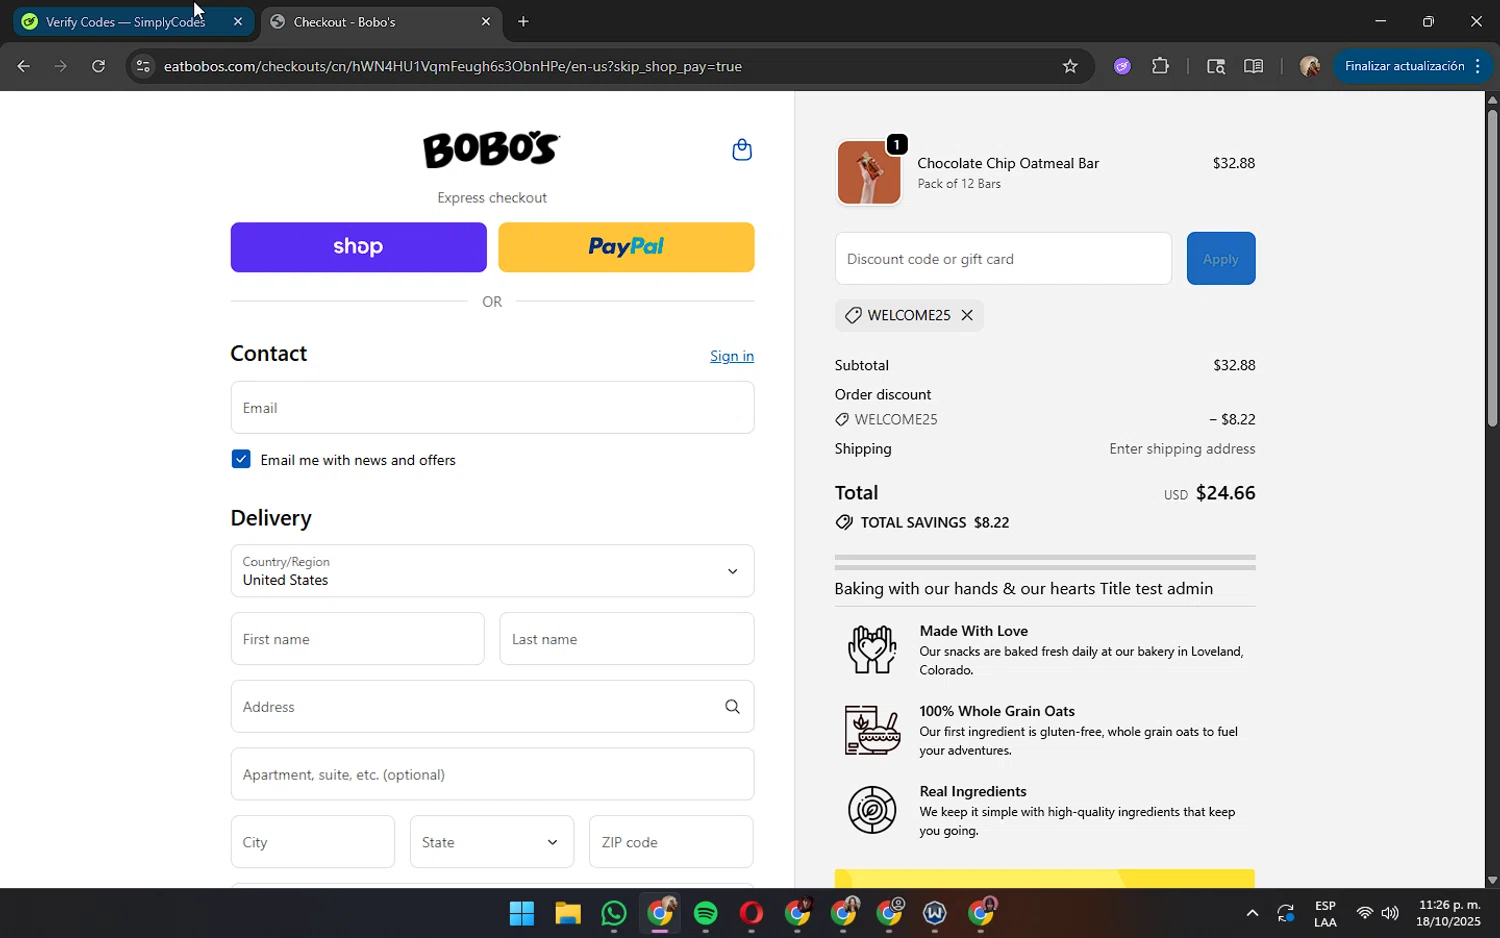Close the Checkout Bobo's tab
Image resolution: width=1500 pixels, height=938 pixels.
(486, 21)
